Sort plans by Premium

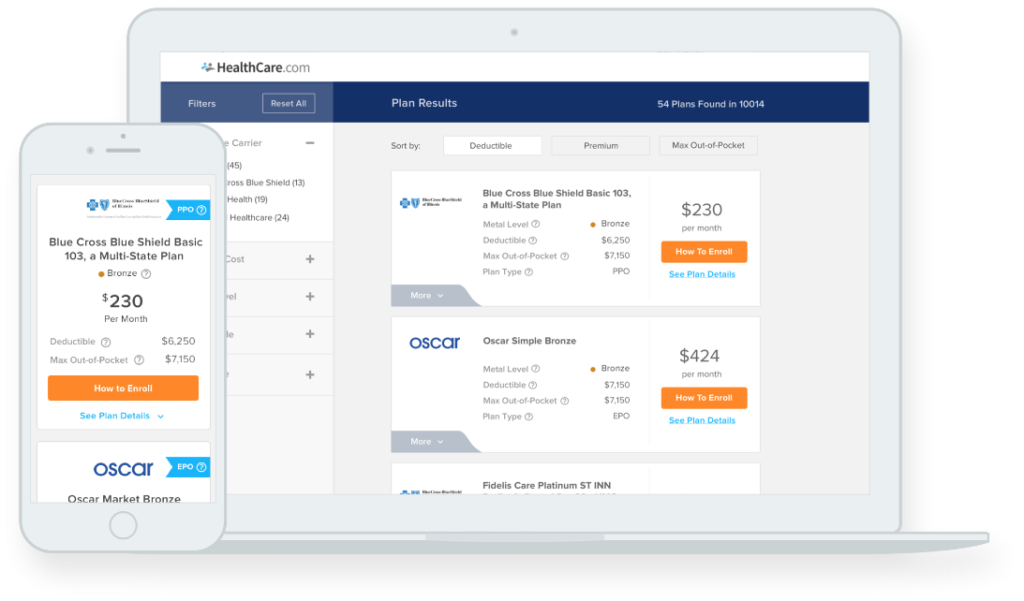click(600, 146)
